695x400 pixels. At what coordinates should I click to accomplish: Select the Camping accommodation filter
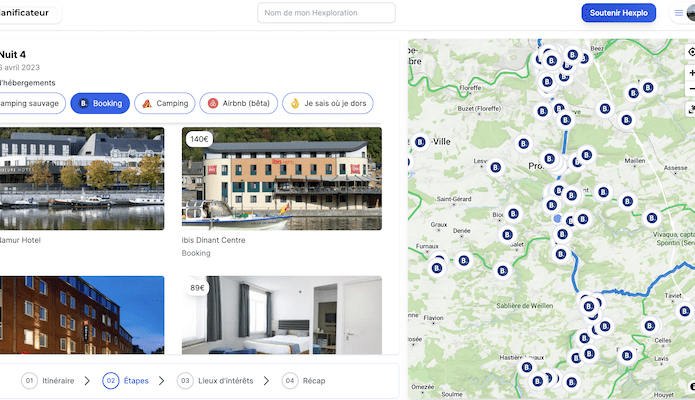click(165, 103)
